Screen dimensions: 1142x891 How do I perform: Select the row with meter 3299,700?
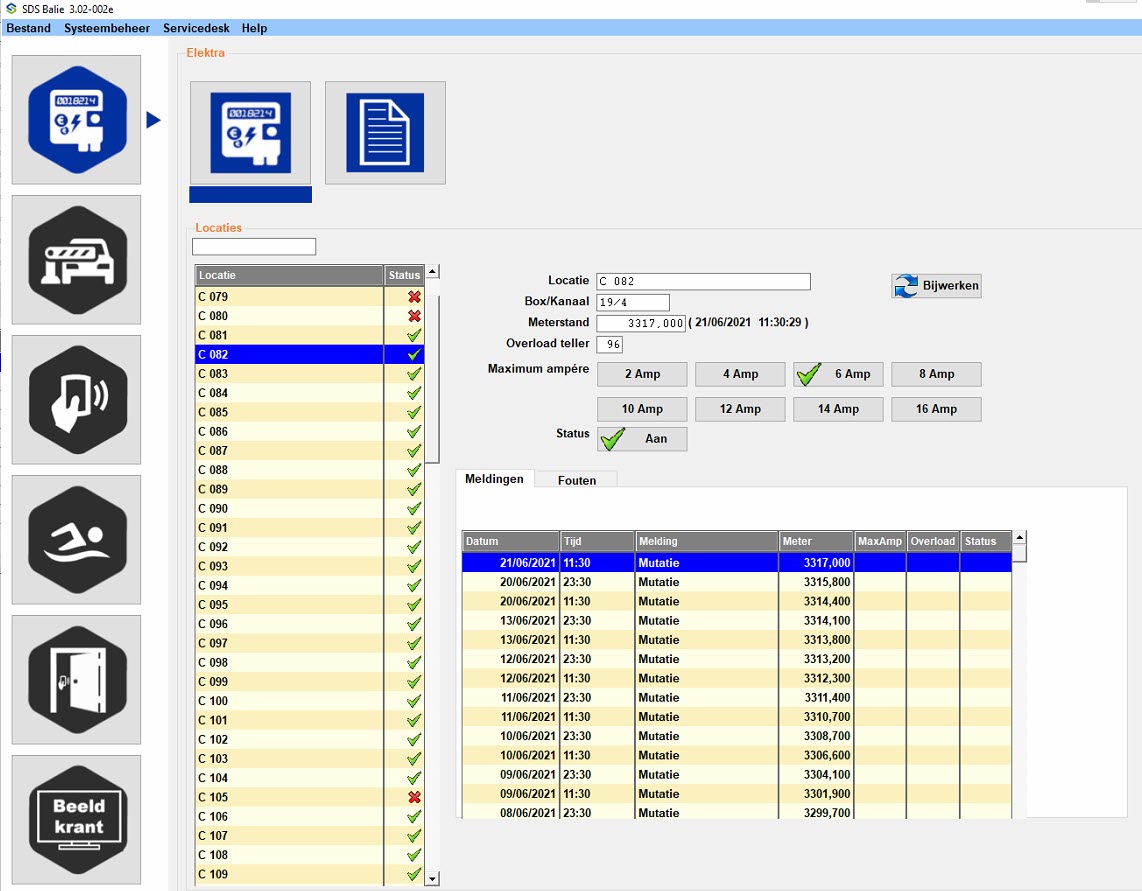pyautogui.click(x=737, y=812)
